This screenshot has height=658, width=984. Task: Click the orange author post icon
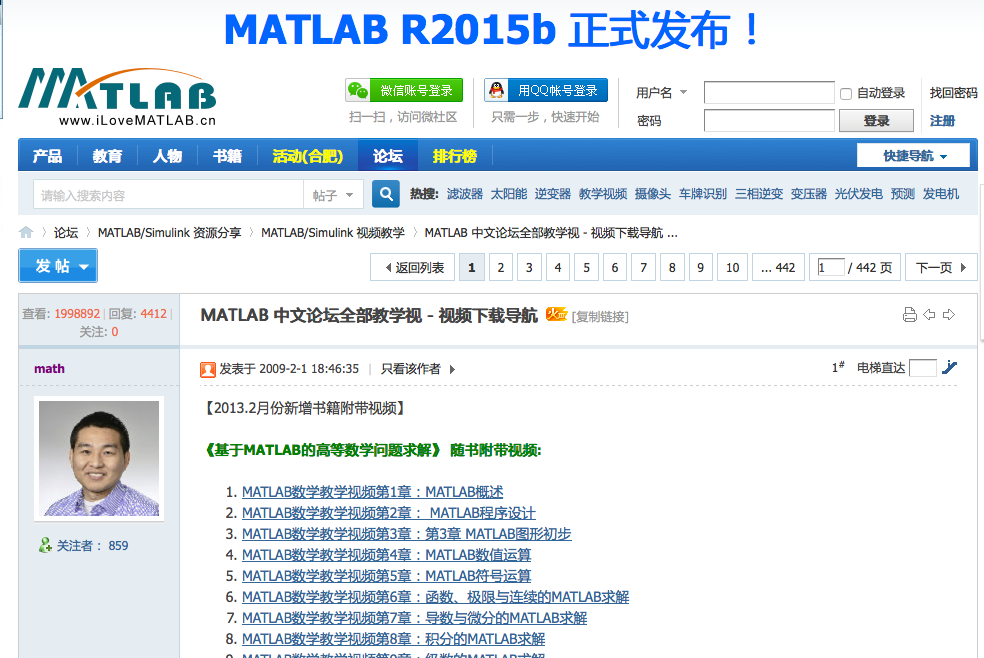coord(208,369)
